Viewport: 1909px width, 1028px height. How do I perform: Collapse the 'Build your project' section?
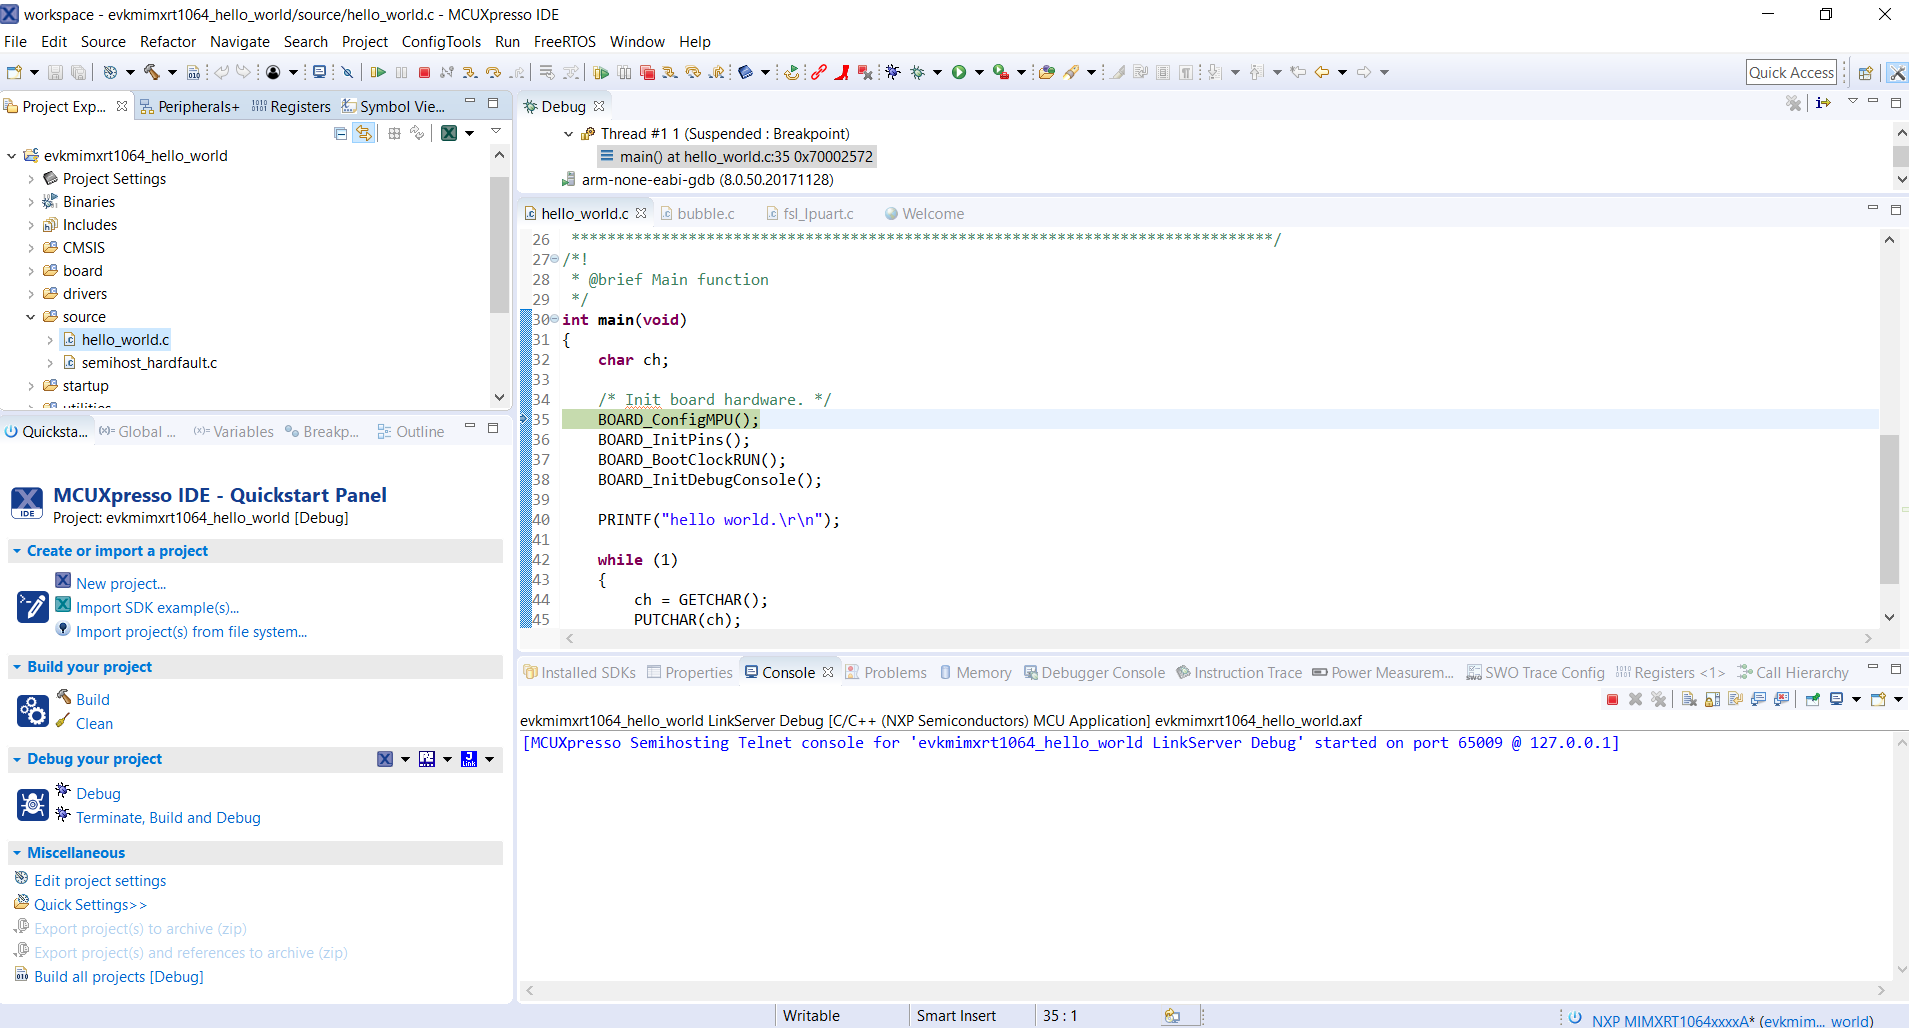point(17,667)
